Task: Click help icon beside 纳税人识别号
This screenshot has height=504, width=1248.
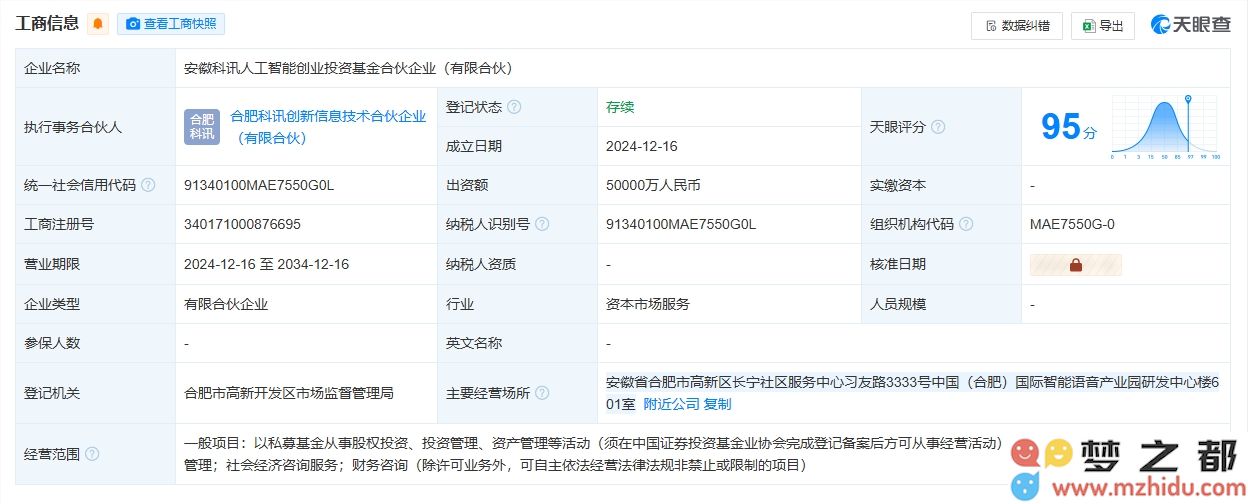Action: 542,224
